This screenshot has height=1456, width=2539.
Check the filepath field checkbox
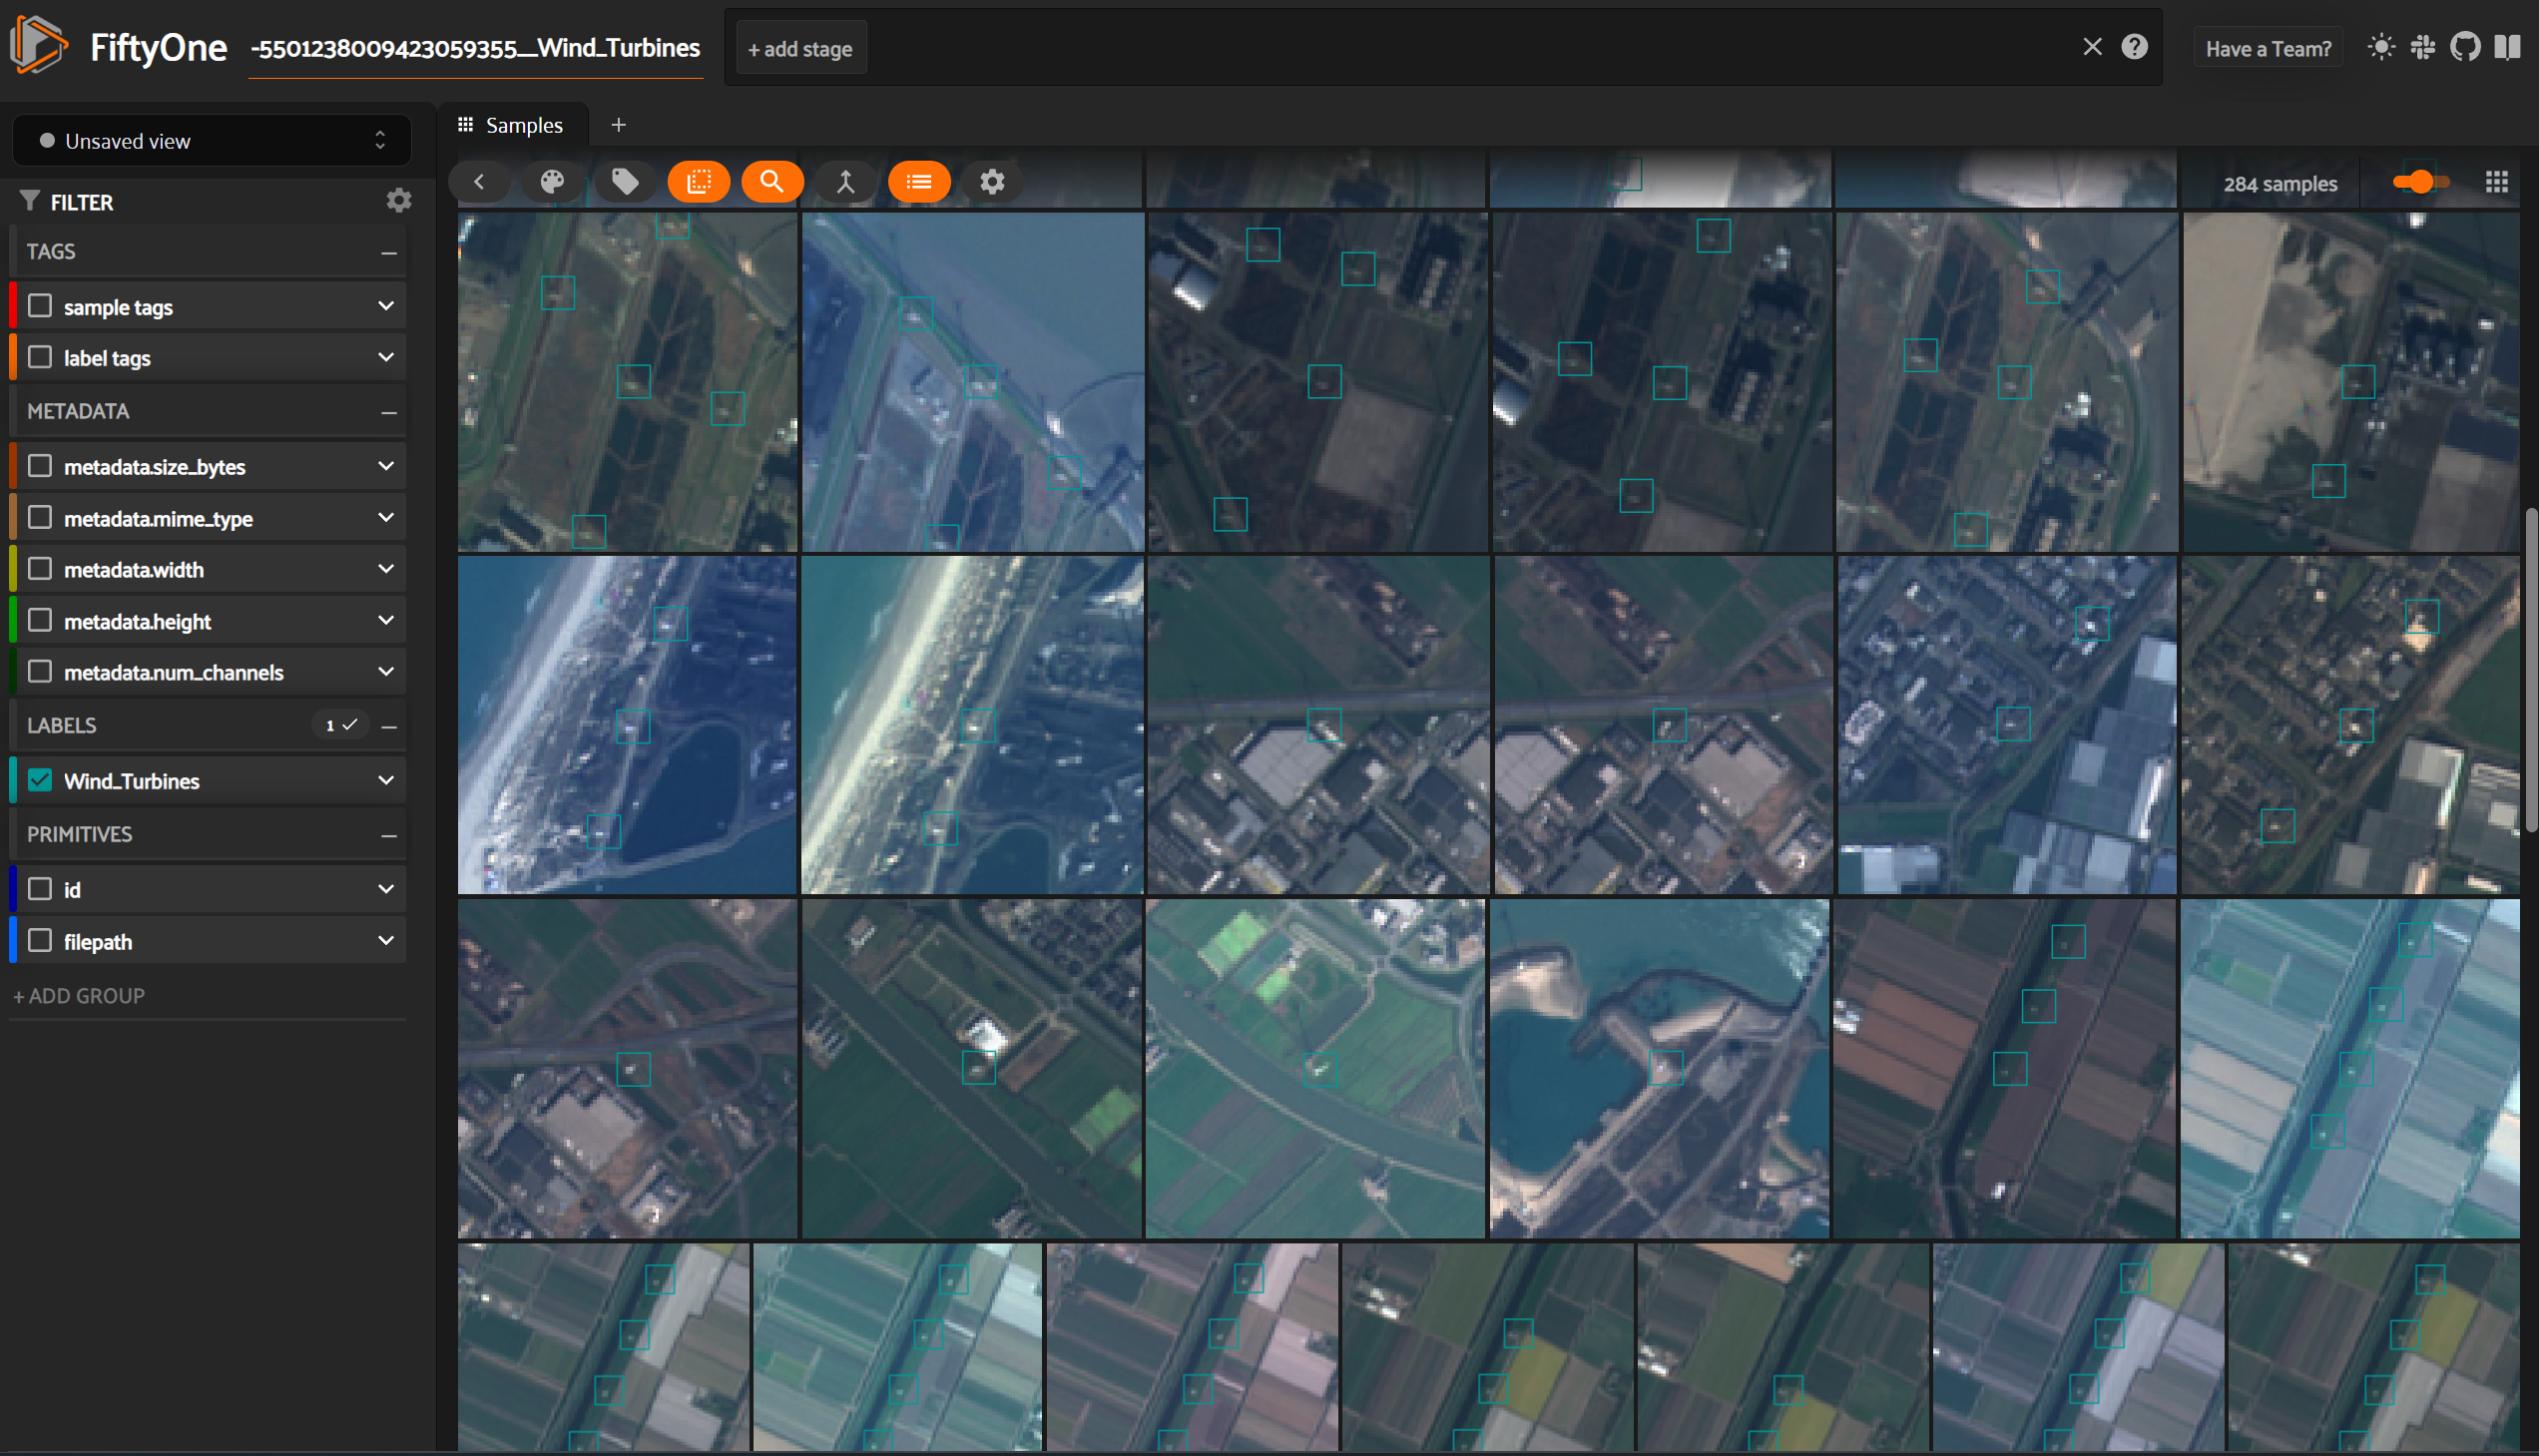40,941
